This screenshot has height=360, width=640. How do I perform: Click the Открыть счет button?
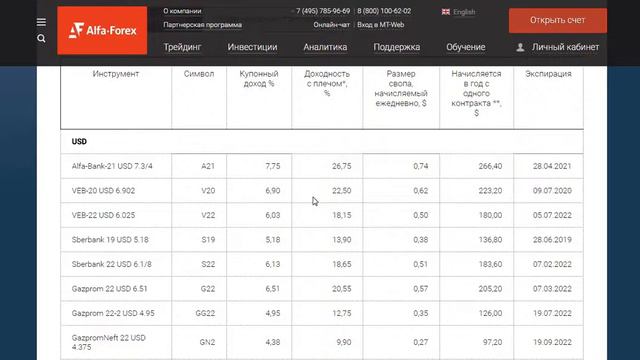pyautogui.click(x=558, y=20)
